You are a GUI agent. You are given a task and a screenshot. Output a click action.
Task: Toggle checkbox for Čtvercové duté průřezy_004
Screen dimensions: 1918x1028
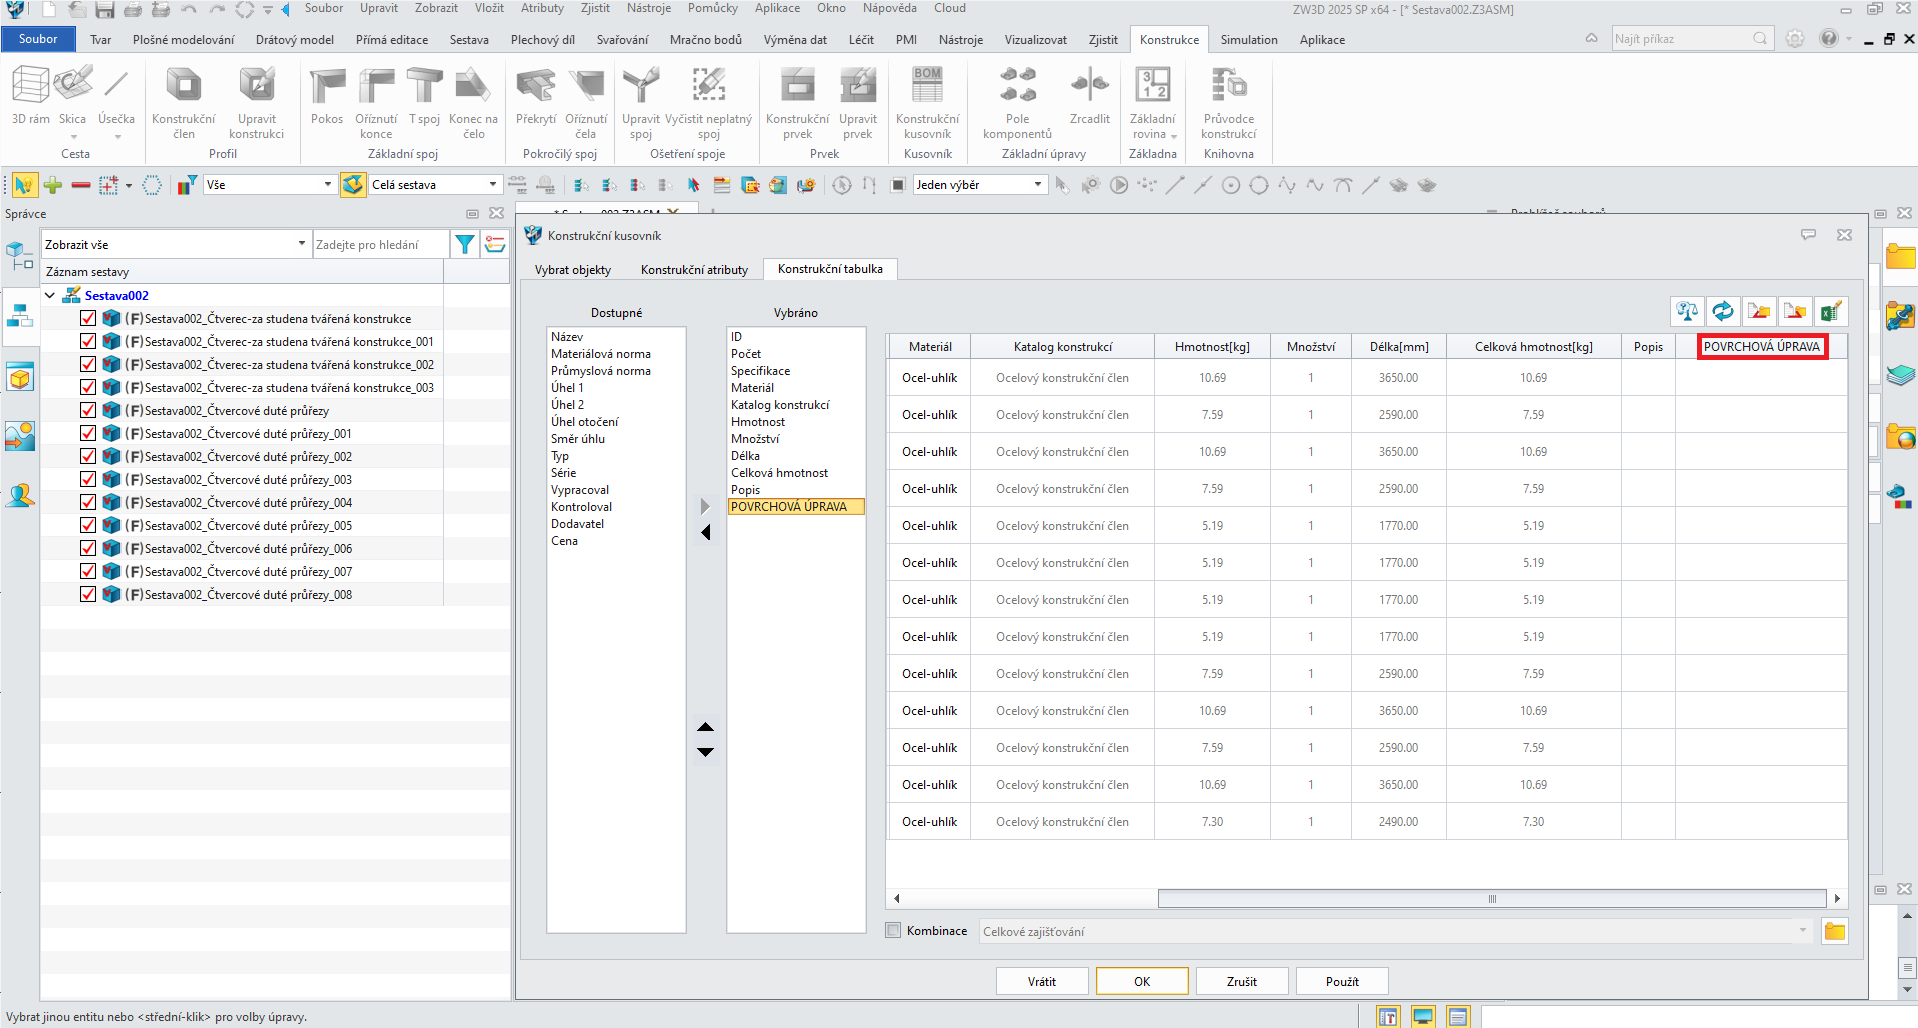pyautogui.click(x=88, y=502)
